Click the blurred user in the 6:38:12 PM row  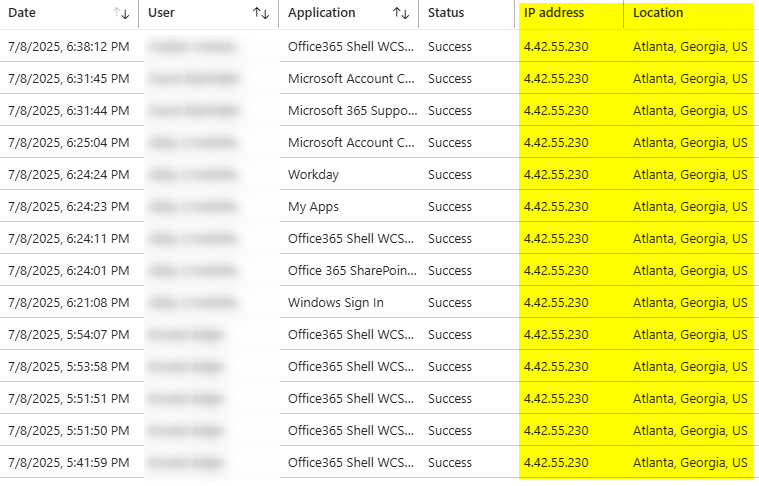(192, 46)
